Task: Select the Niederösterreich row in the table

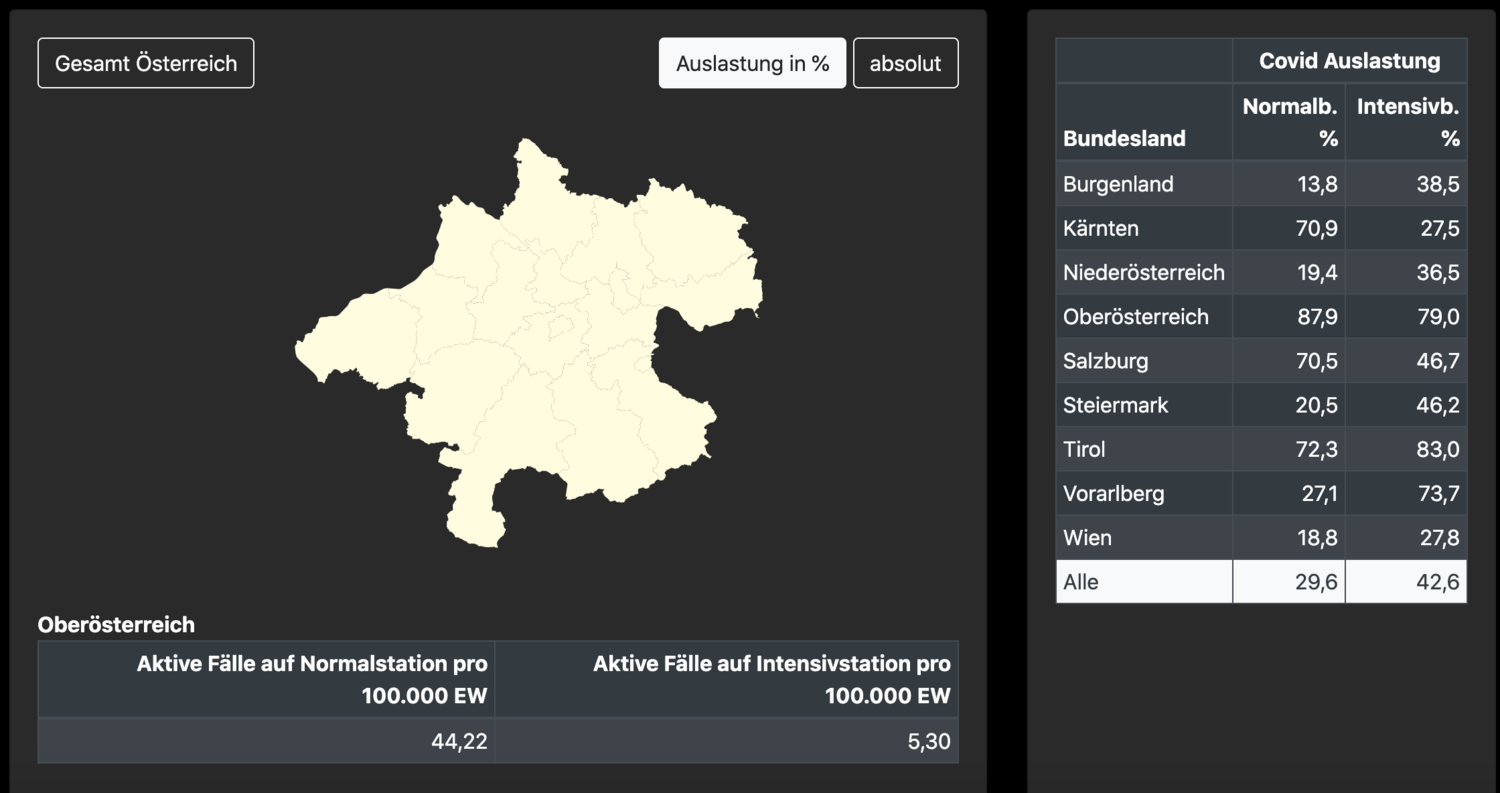Action: point(1144,272)
